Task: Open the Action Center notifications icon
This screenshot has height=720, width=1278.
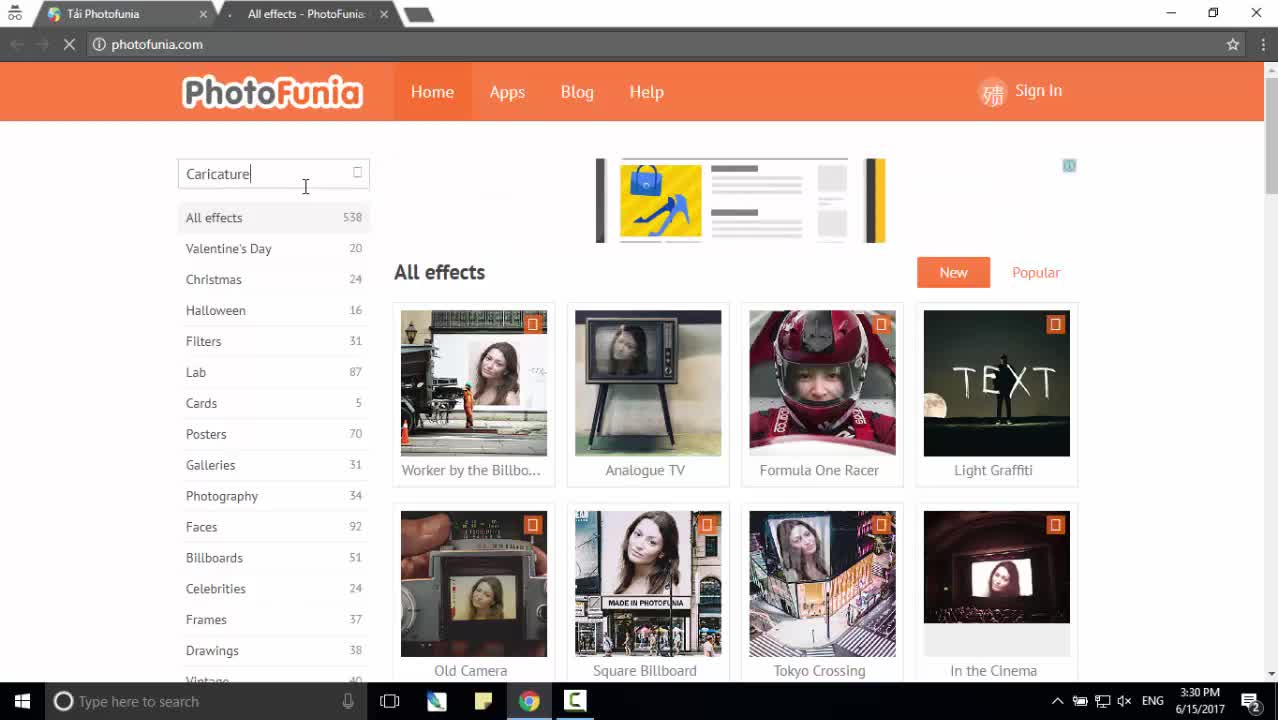Action: (1250, 701)
